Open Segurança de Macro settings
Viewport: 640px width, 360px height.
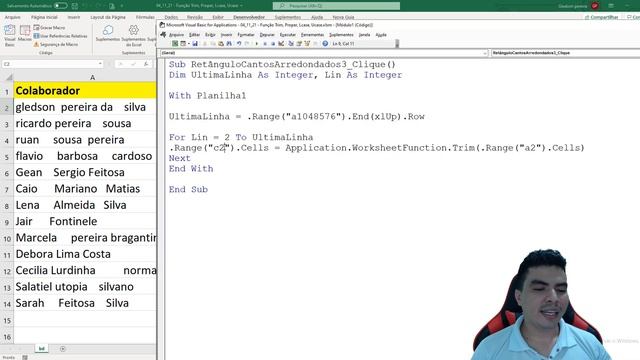coord(56,44)
